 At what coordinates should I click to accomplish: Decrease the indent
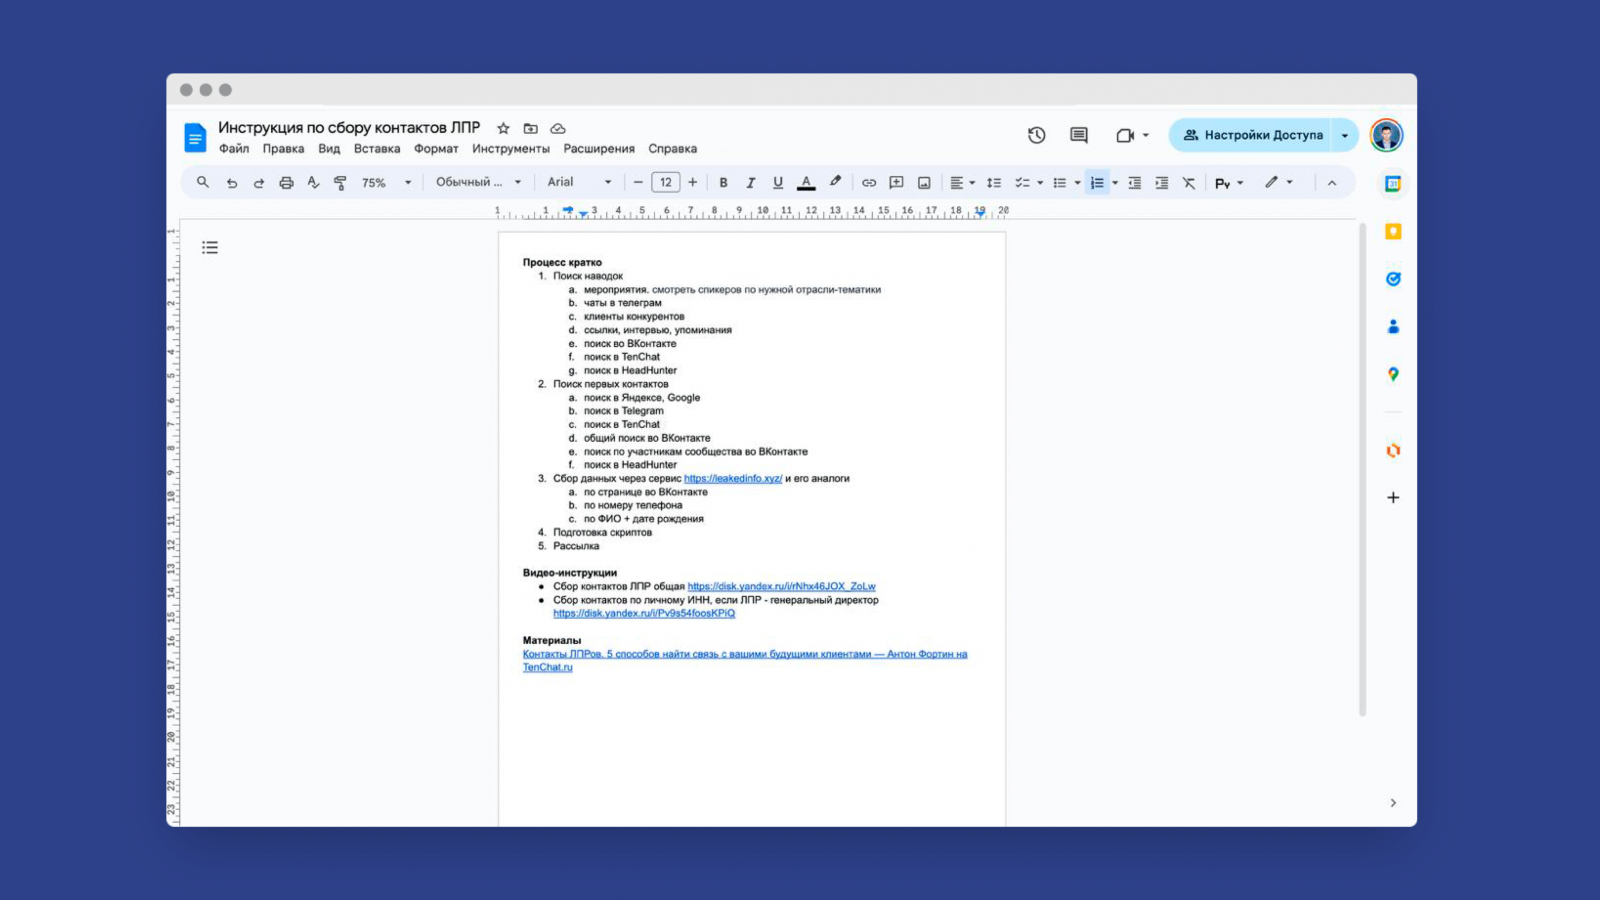tap(1135, 183)
